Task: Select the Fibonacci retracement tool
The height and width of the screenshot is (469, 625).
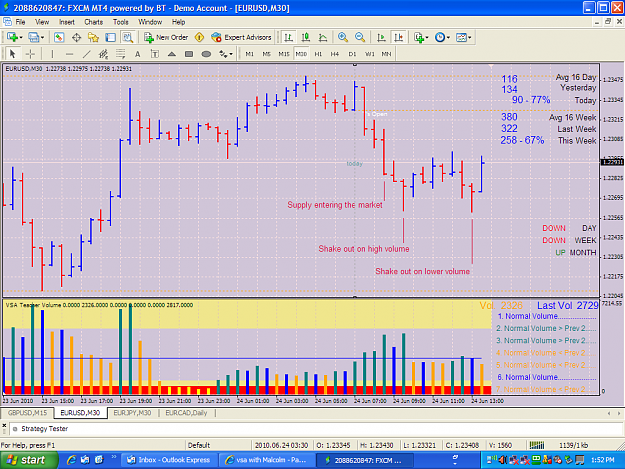Action: coord(120,54)
